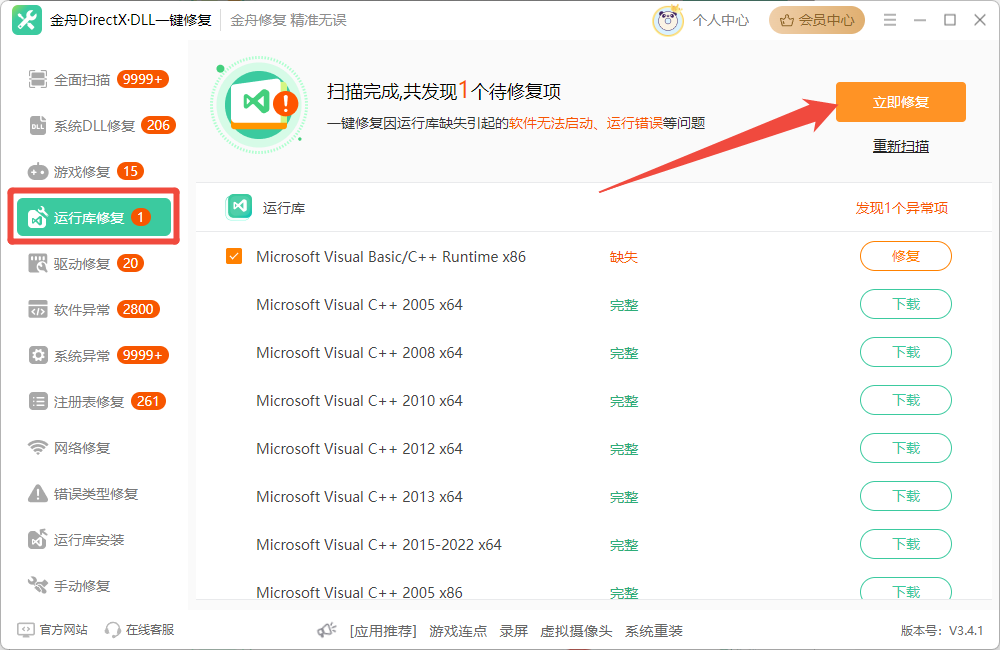Click the error type warning icon

point(38,494)
